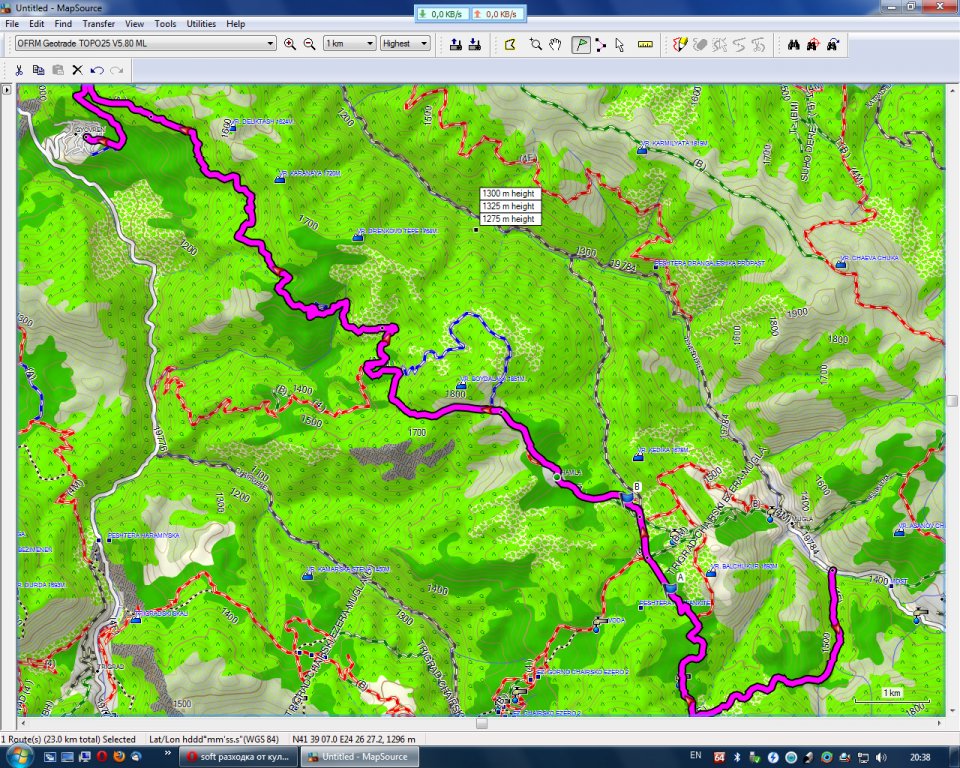Toggle the Waypoint flag tool
This screenshot has height=768, width=960.
[581, 44]
